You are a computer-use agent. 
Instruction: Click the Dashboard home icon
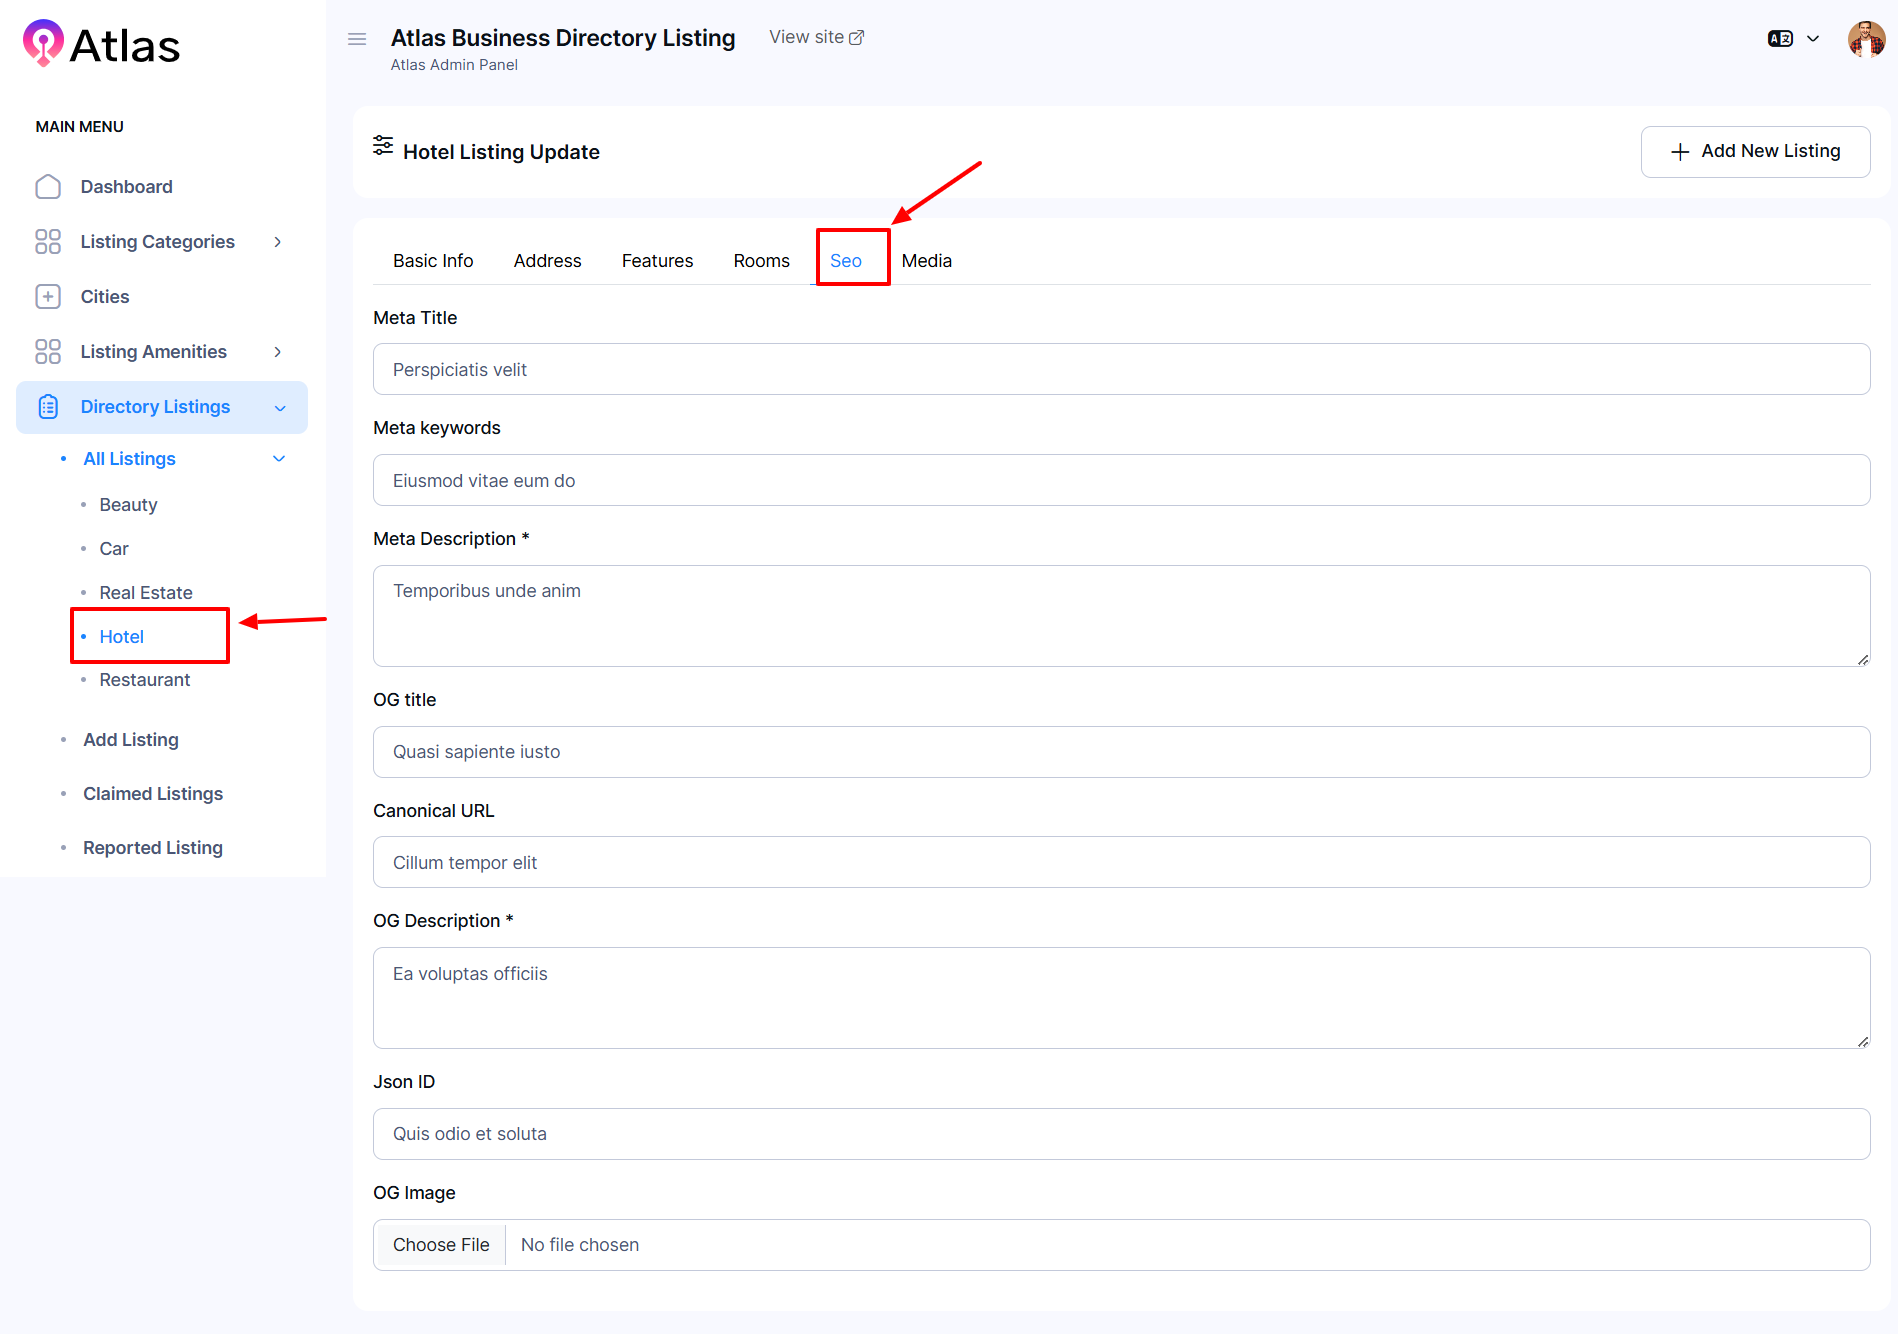[x=48, y=187]
